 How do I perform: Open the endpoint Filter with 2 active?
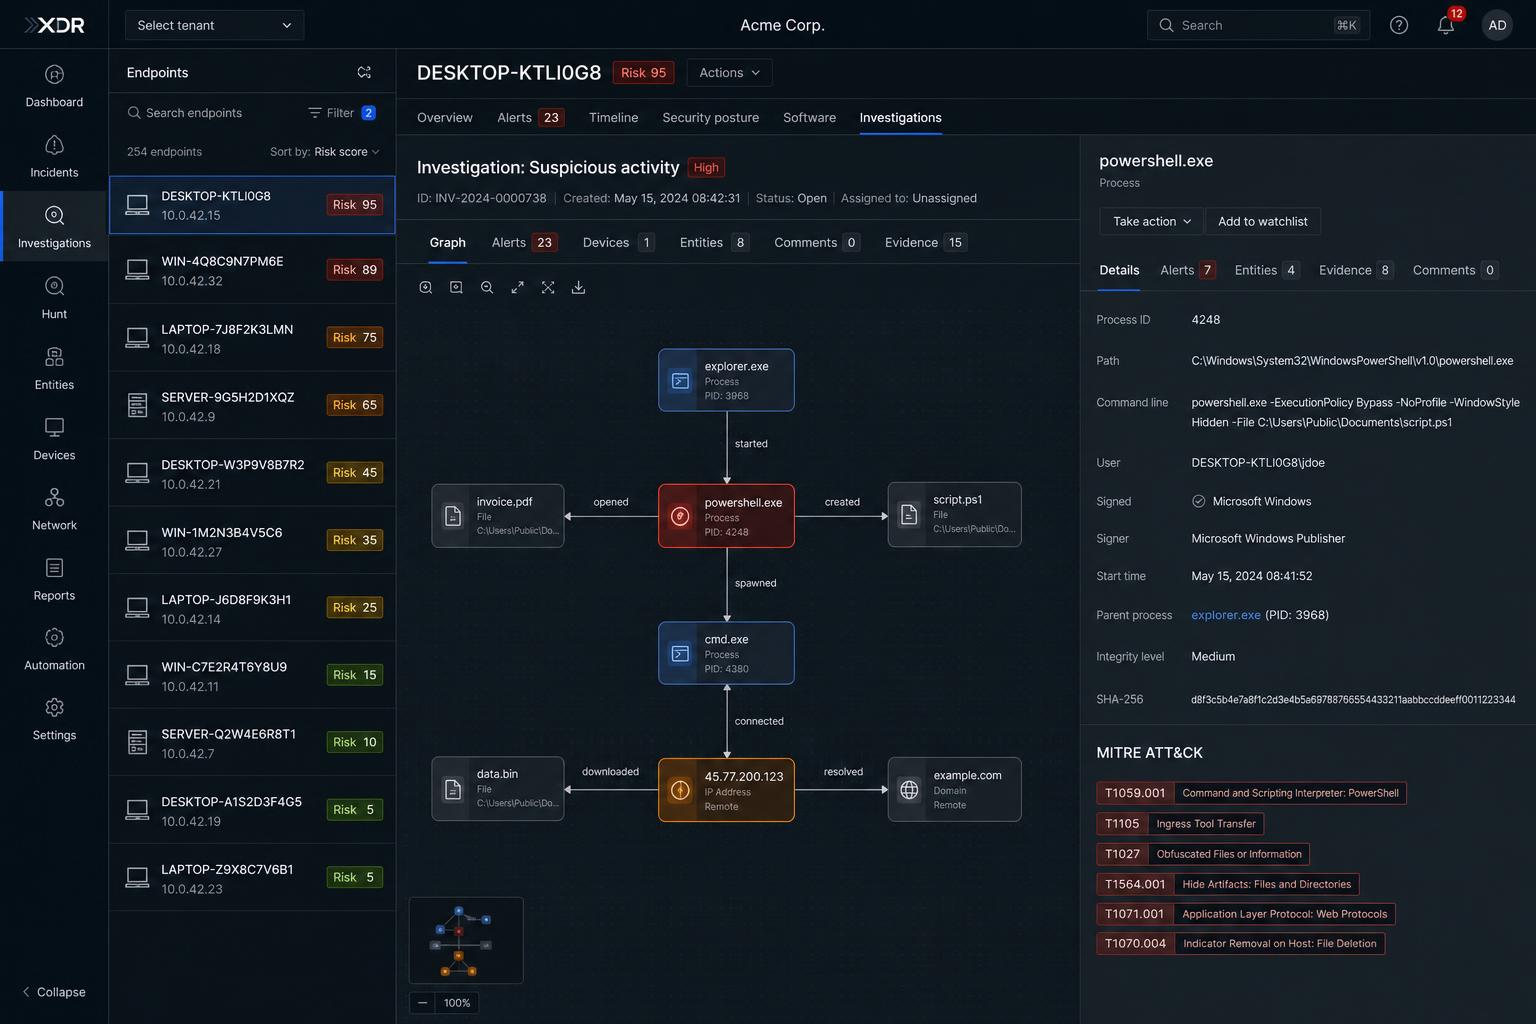341,113
